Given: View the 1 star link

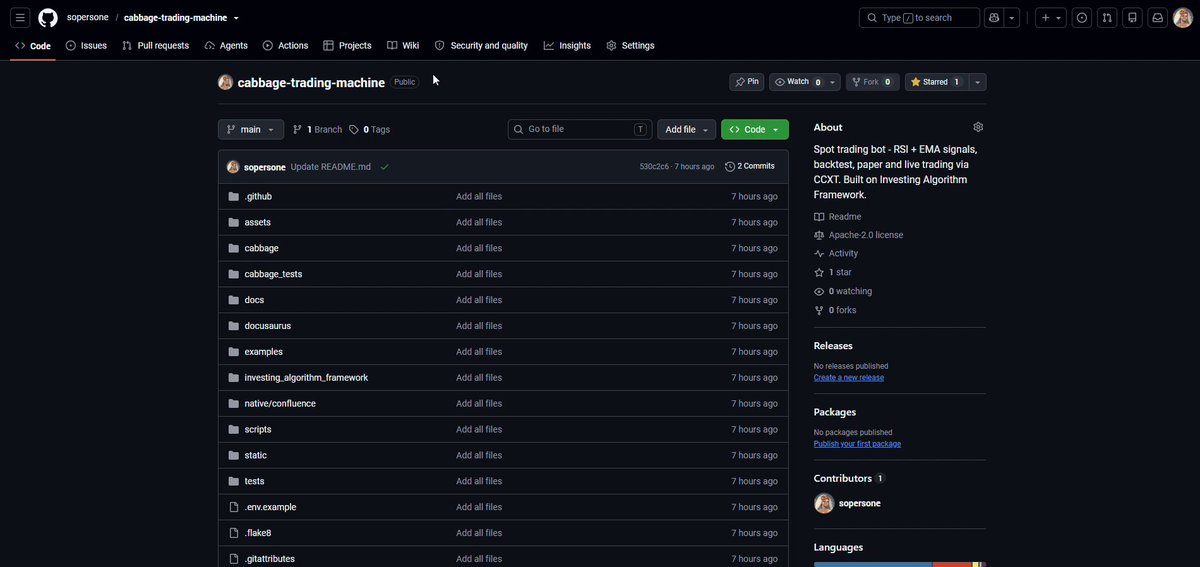Looking at the screenshot, I should point(833,272).
